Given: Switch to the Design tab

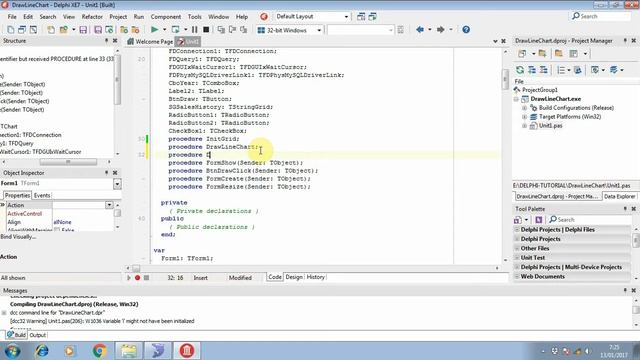Looking at the screenshot, I should (x=294, y=277).
